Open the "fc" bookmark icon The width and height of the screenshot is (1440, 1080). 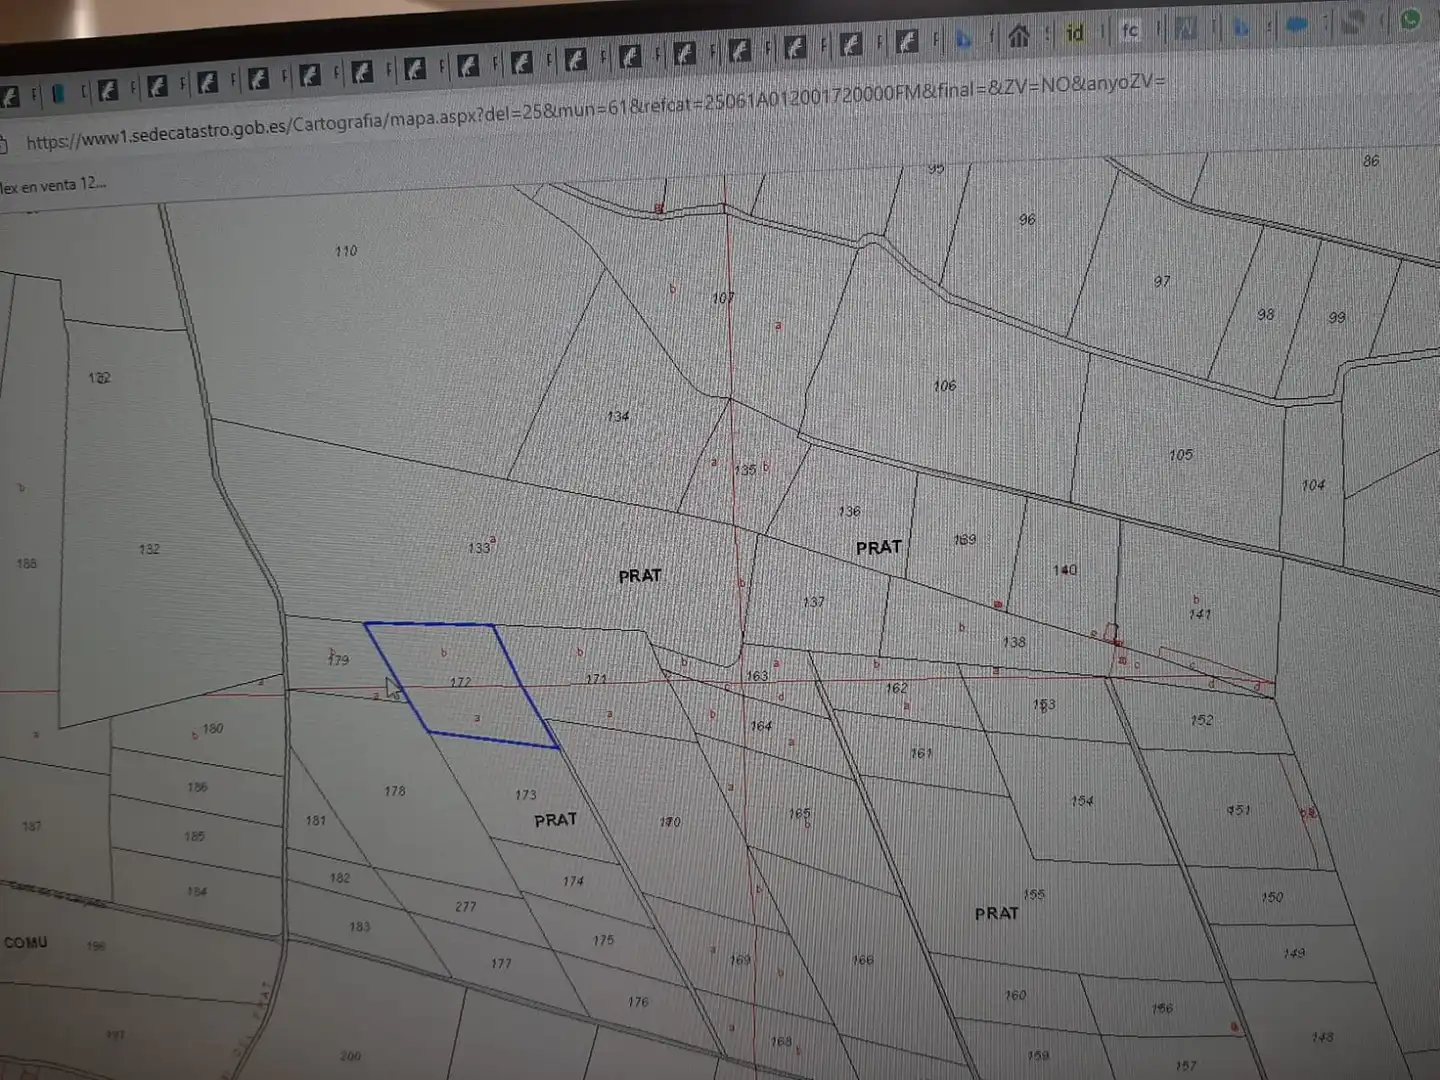[1130, 31]
